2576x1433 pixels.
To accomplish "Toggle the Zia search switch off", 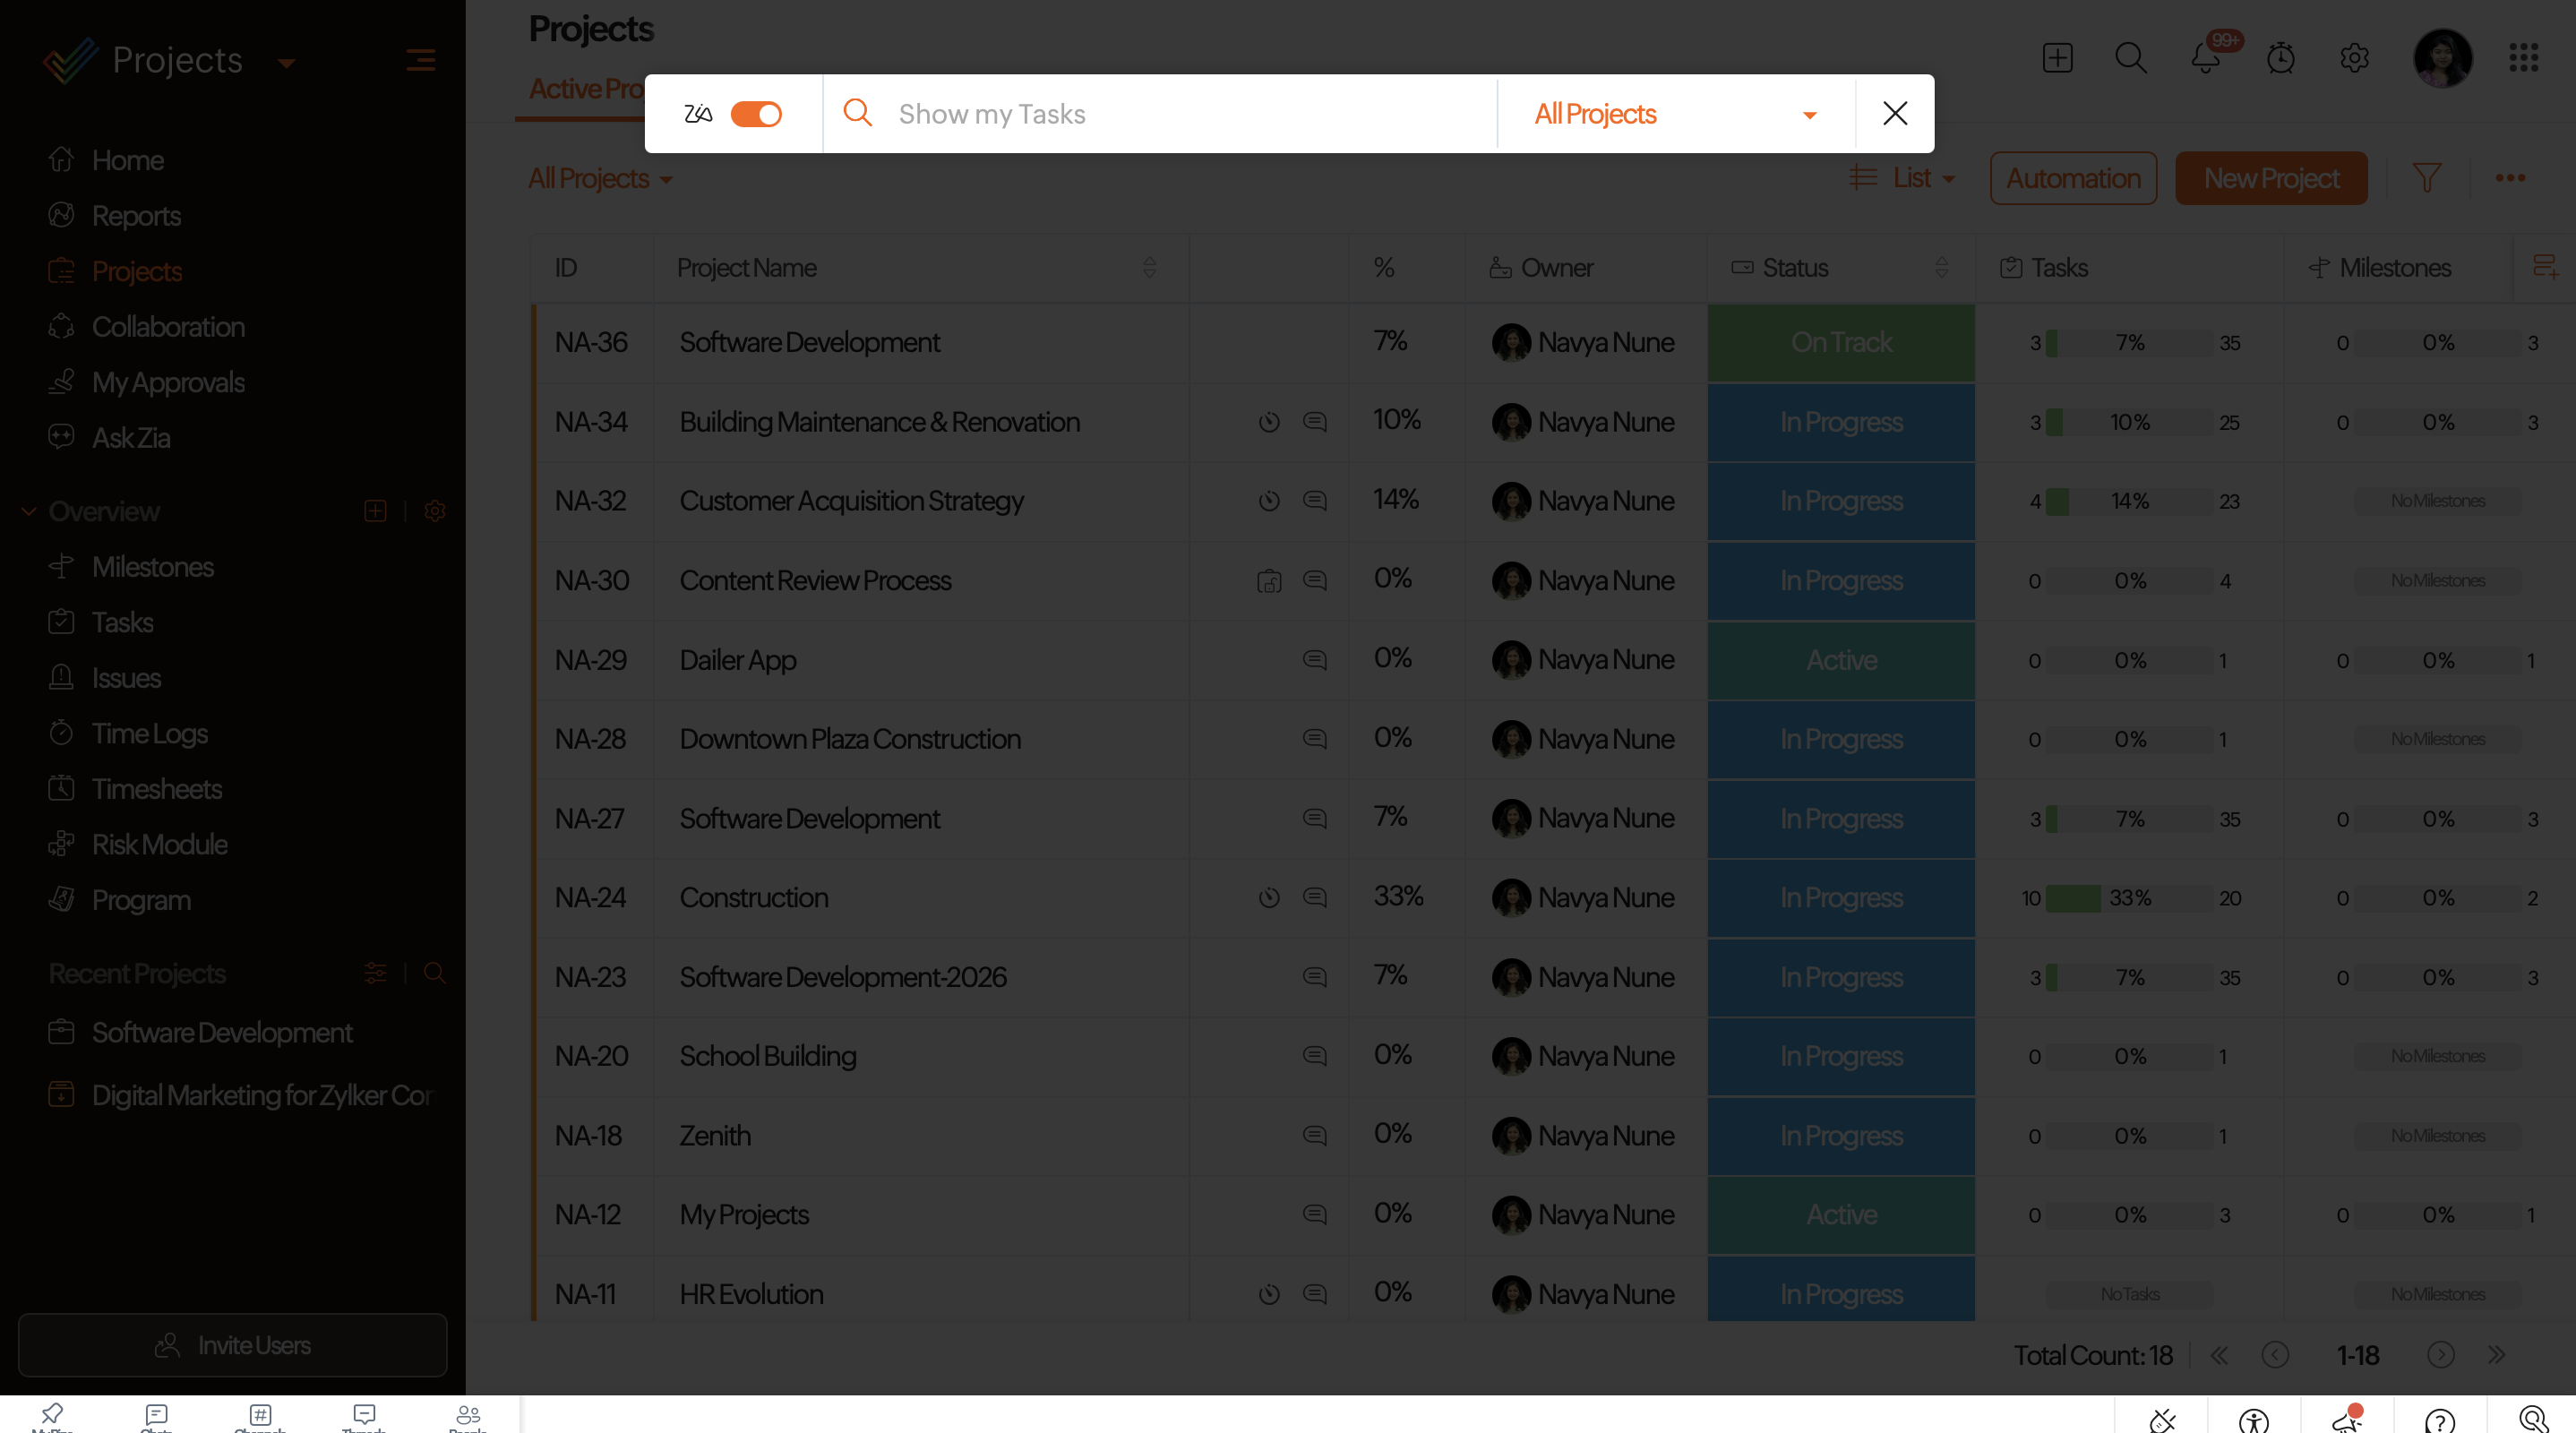I will [x=756, y=114].
